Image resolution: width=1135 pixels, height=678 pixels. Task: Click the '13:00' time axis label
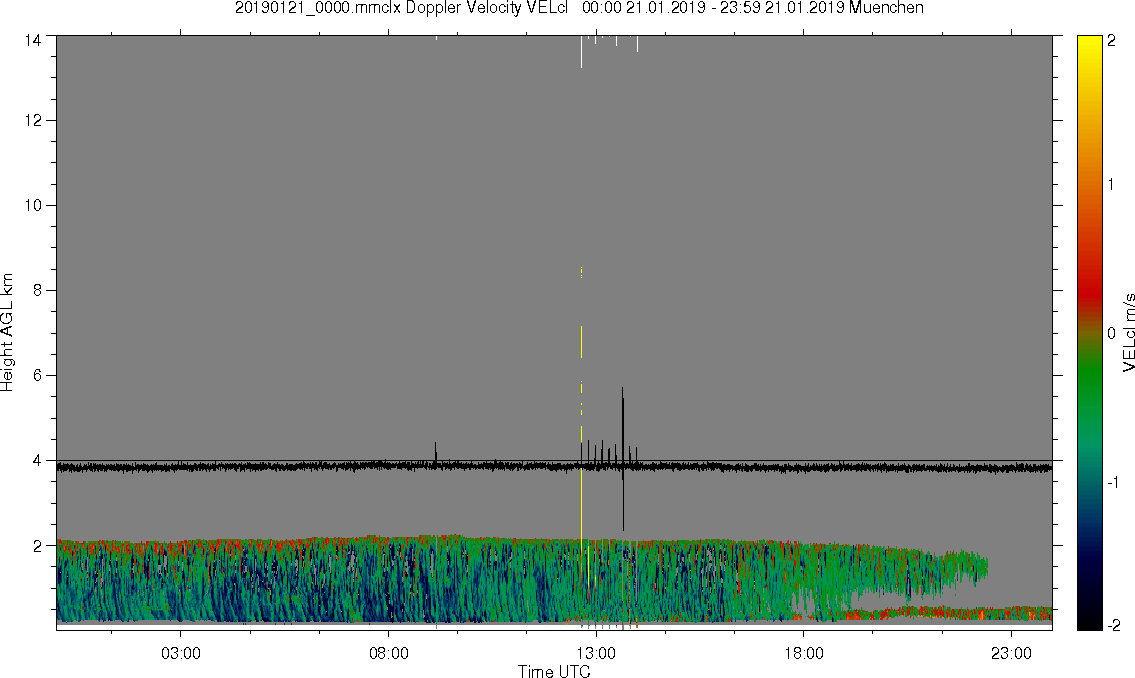596,653
